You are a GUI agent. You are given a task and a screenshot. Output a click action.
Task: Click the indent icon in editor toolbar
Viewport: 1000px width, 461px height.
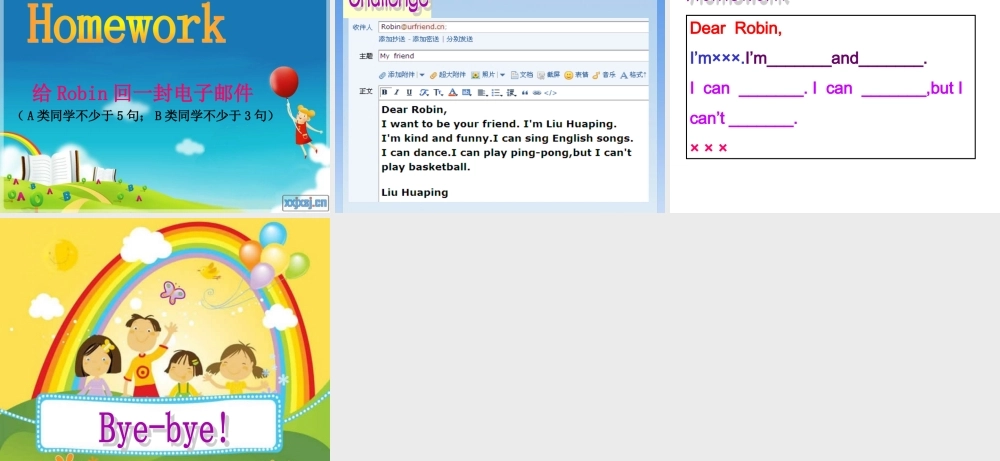[x=511, y=93]
